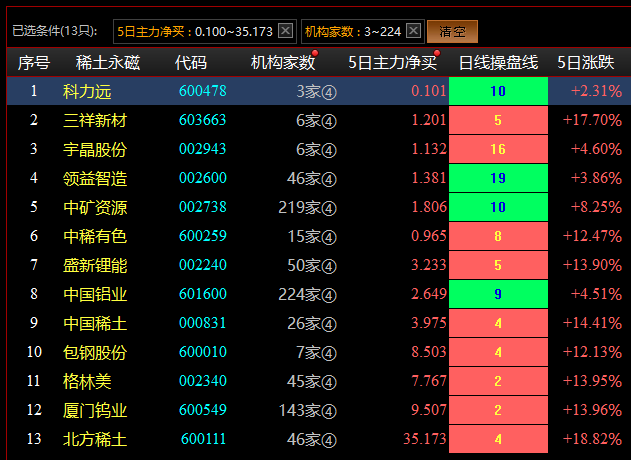Image resolution: width=631 pixels, height=460 pixels.
Task: Open the 北方稀土 stock name
Action: [95, 440]
